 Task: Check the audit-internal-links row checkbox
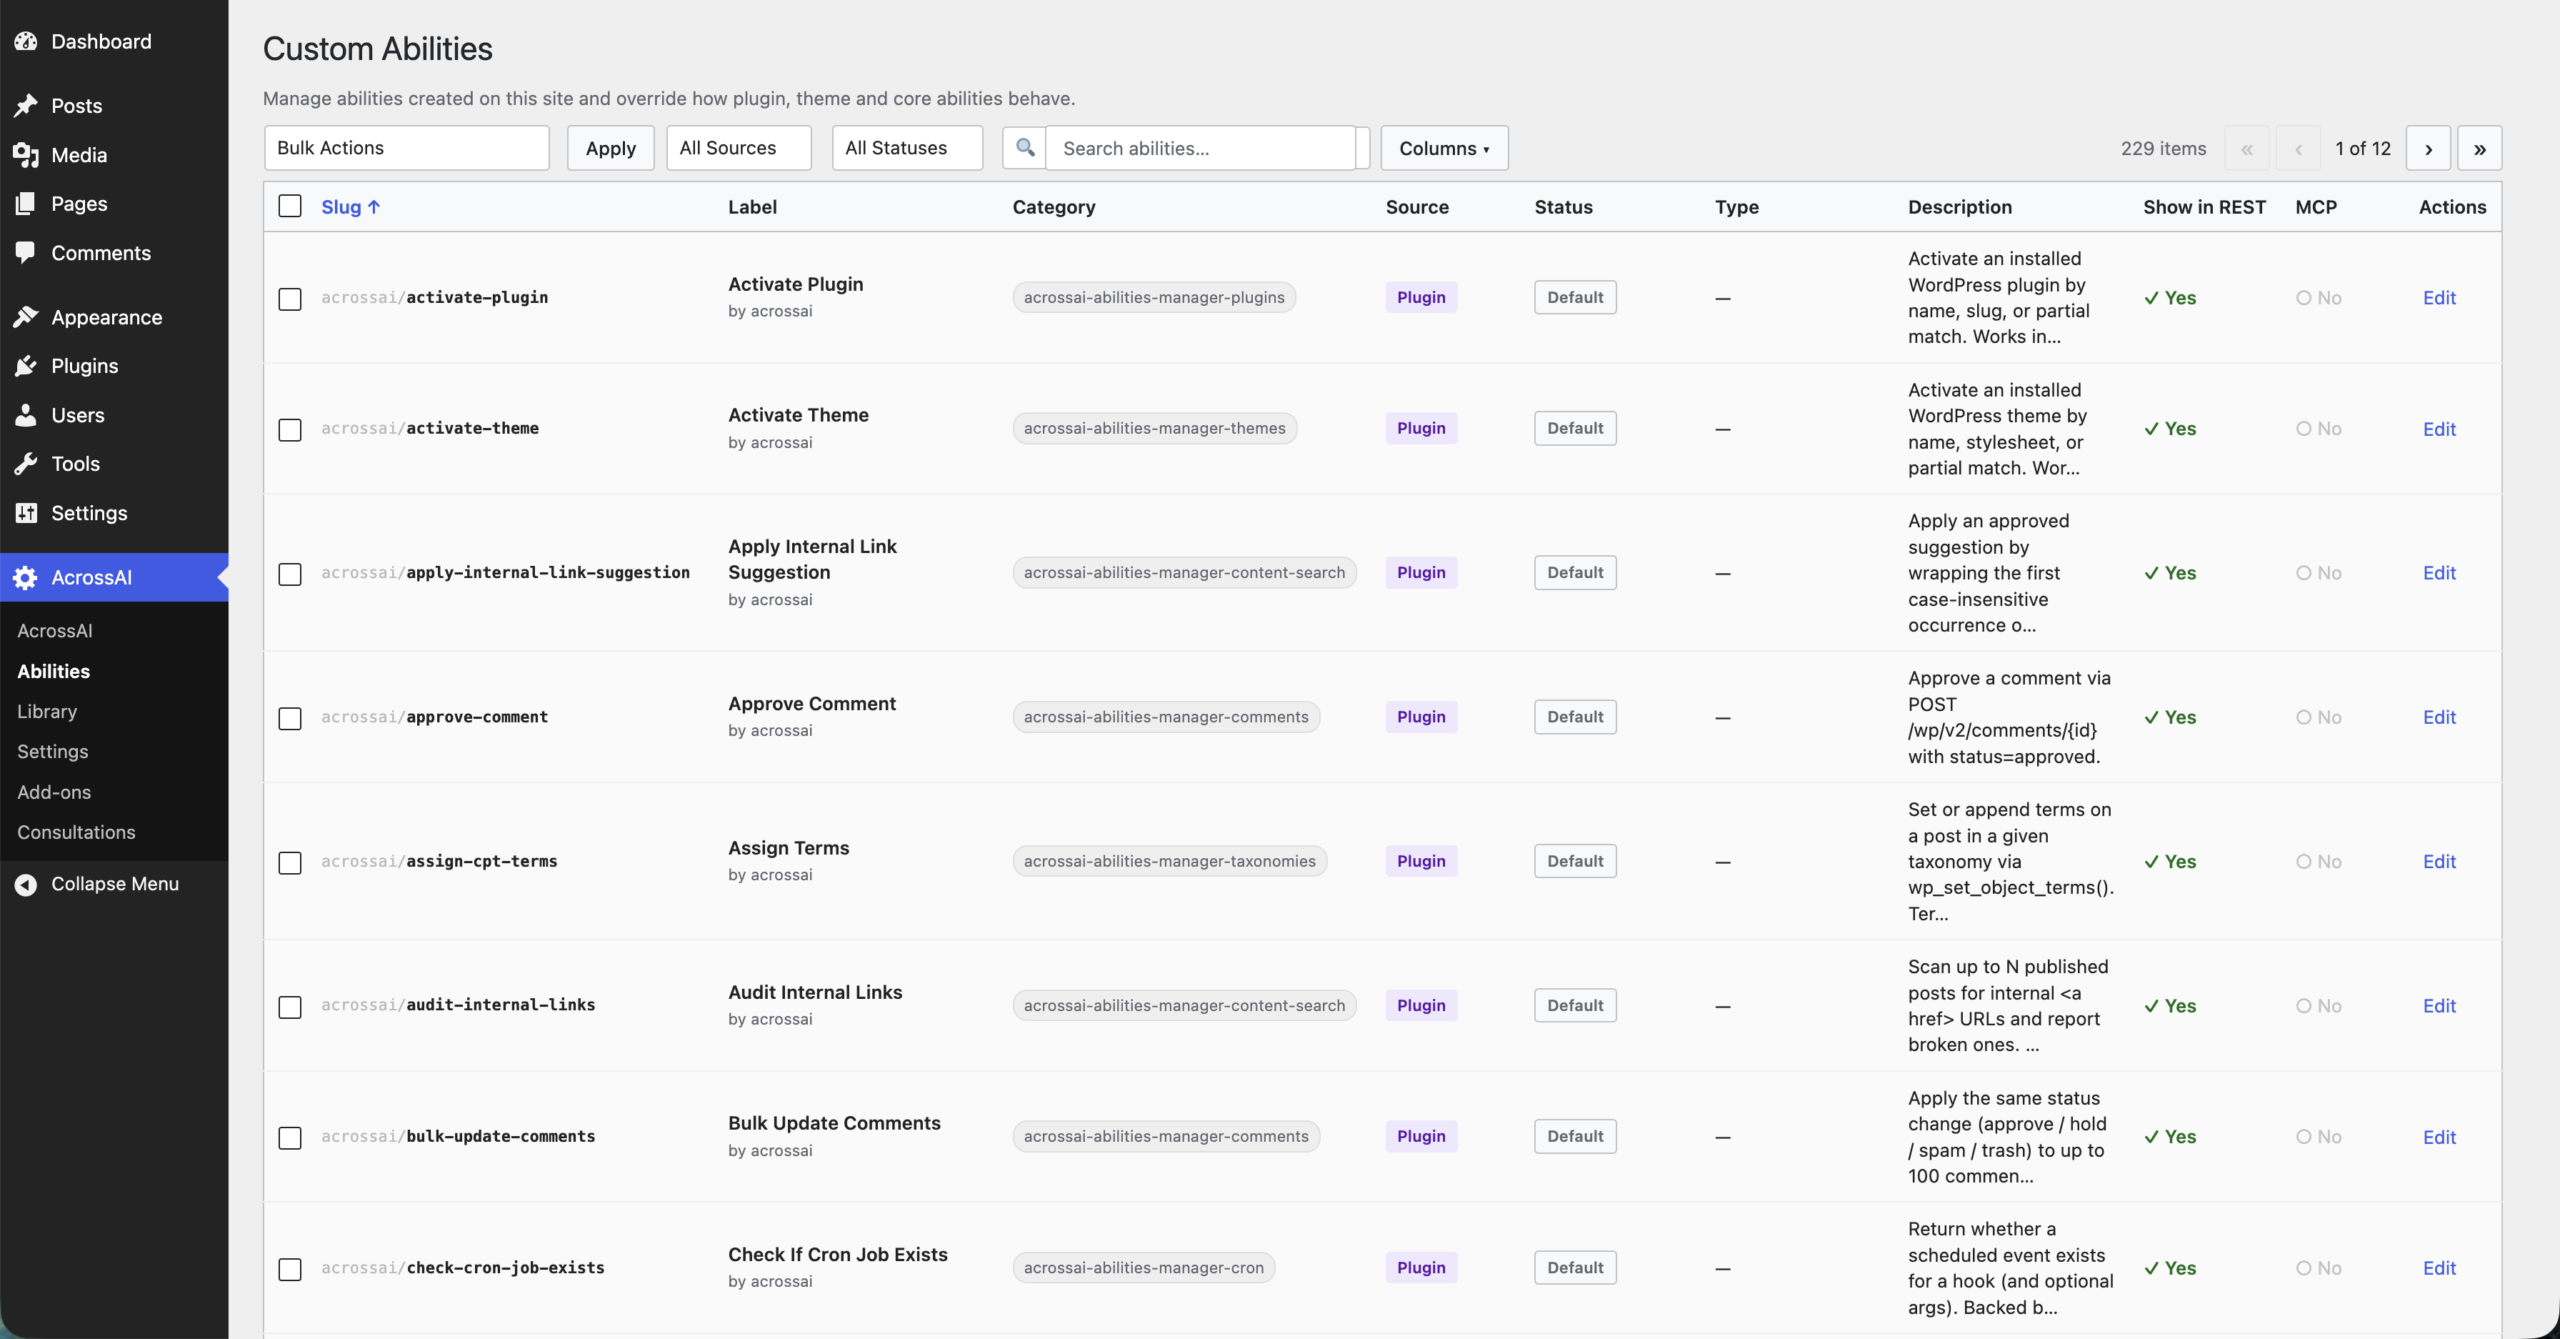pos(290,1007)
